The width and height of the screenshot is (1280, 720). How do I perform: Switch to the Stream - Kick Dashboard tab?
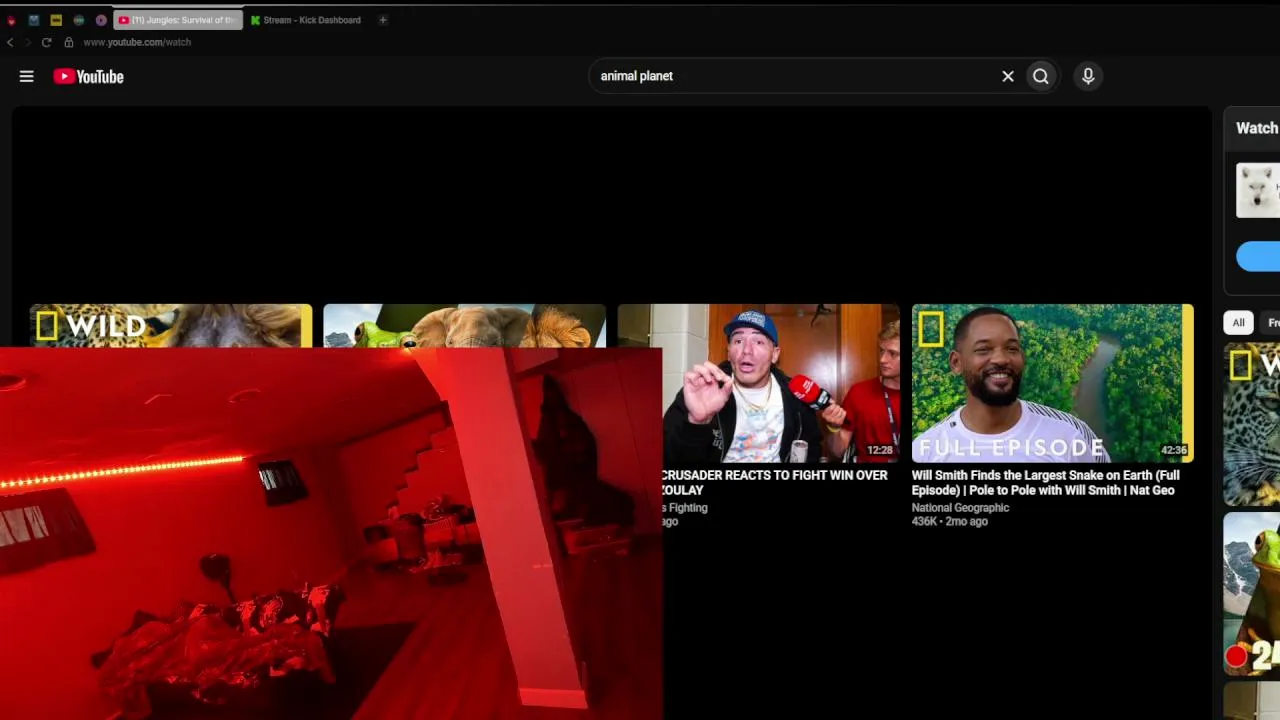(306, 20)
